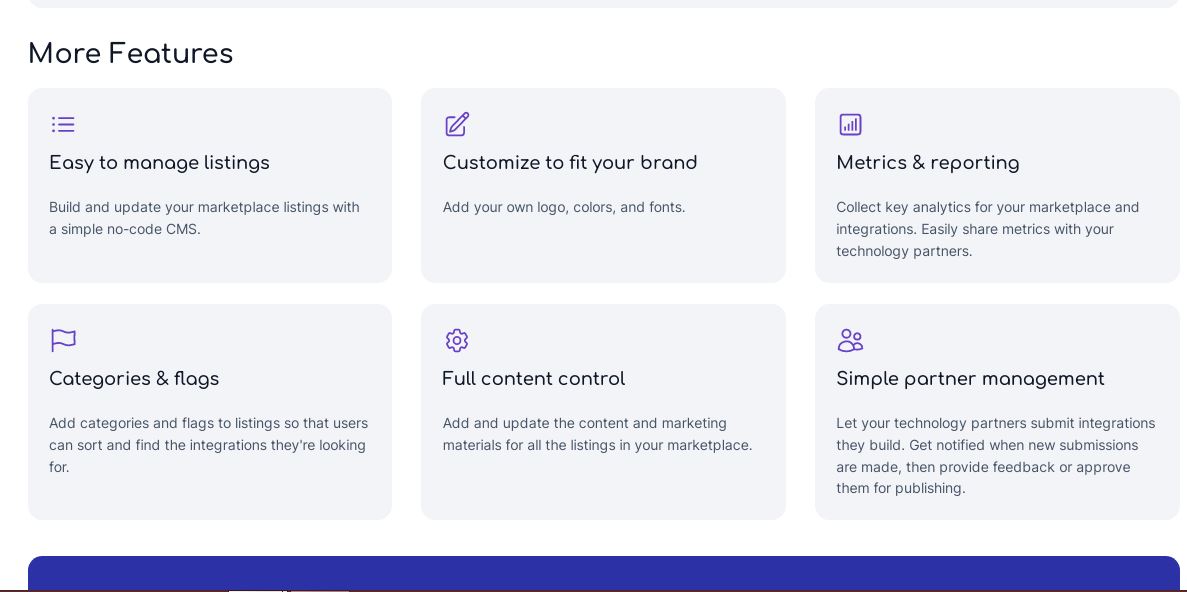
Task: Click the 'Full content control' heading
Action: point(534,379)
